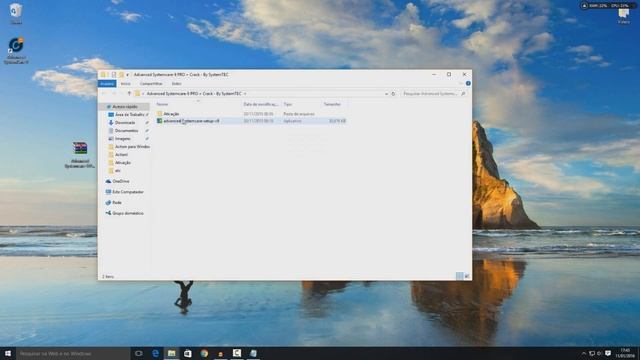The image size is (640, 360).
Task: Sort by Data de modificação column header
Action: pyautogui.click(x=261, y=104)
